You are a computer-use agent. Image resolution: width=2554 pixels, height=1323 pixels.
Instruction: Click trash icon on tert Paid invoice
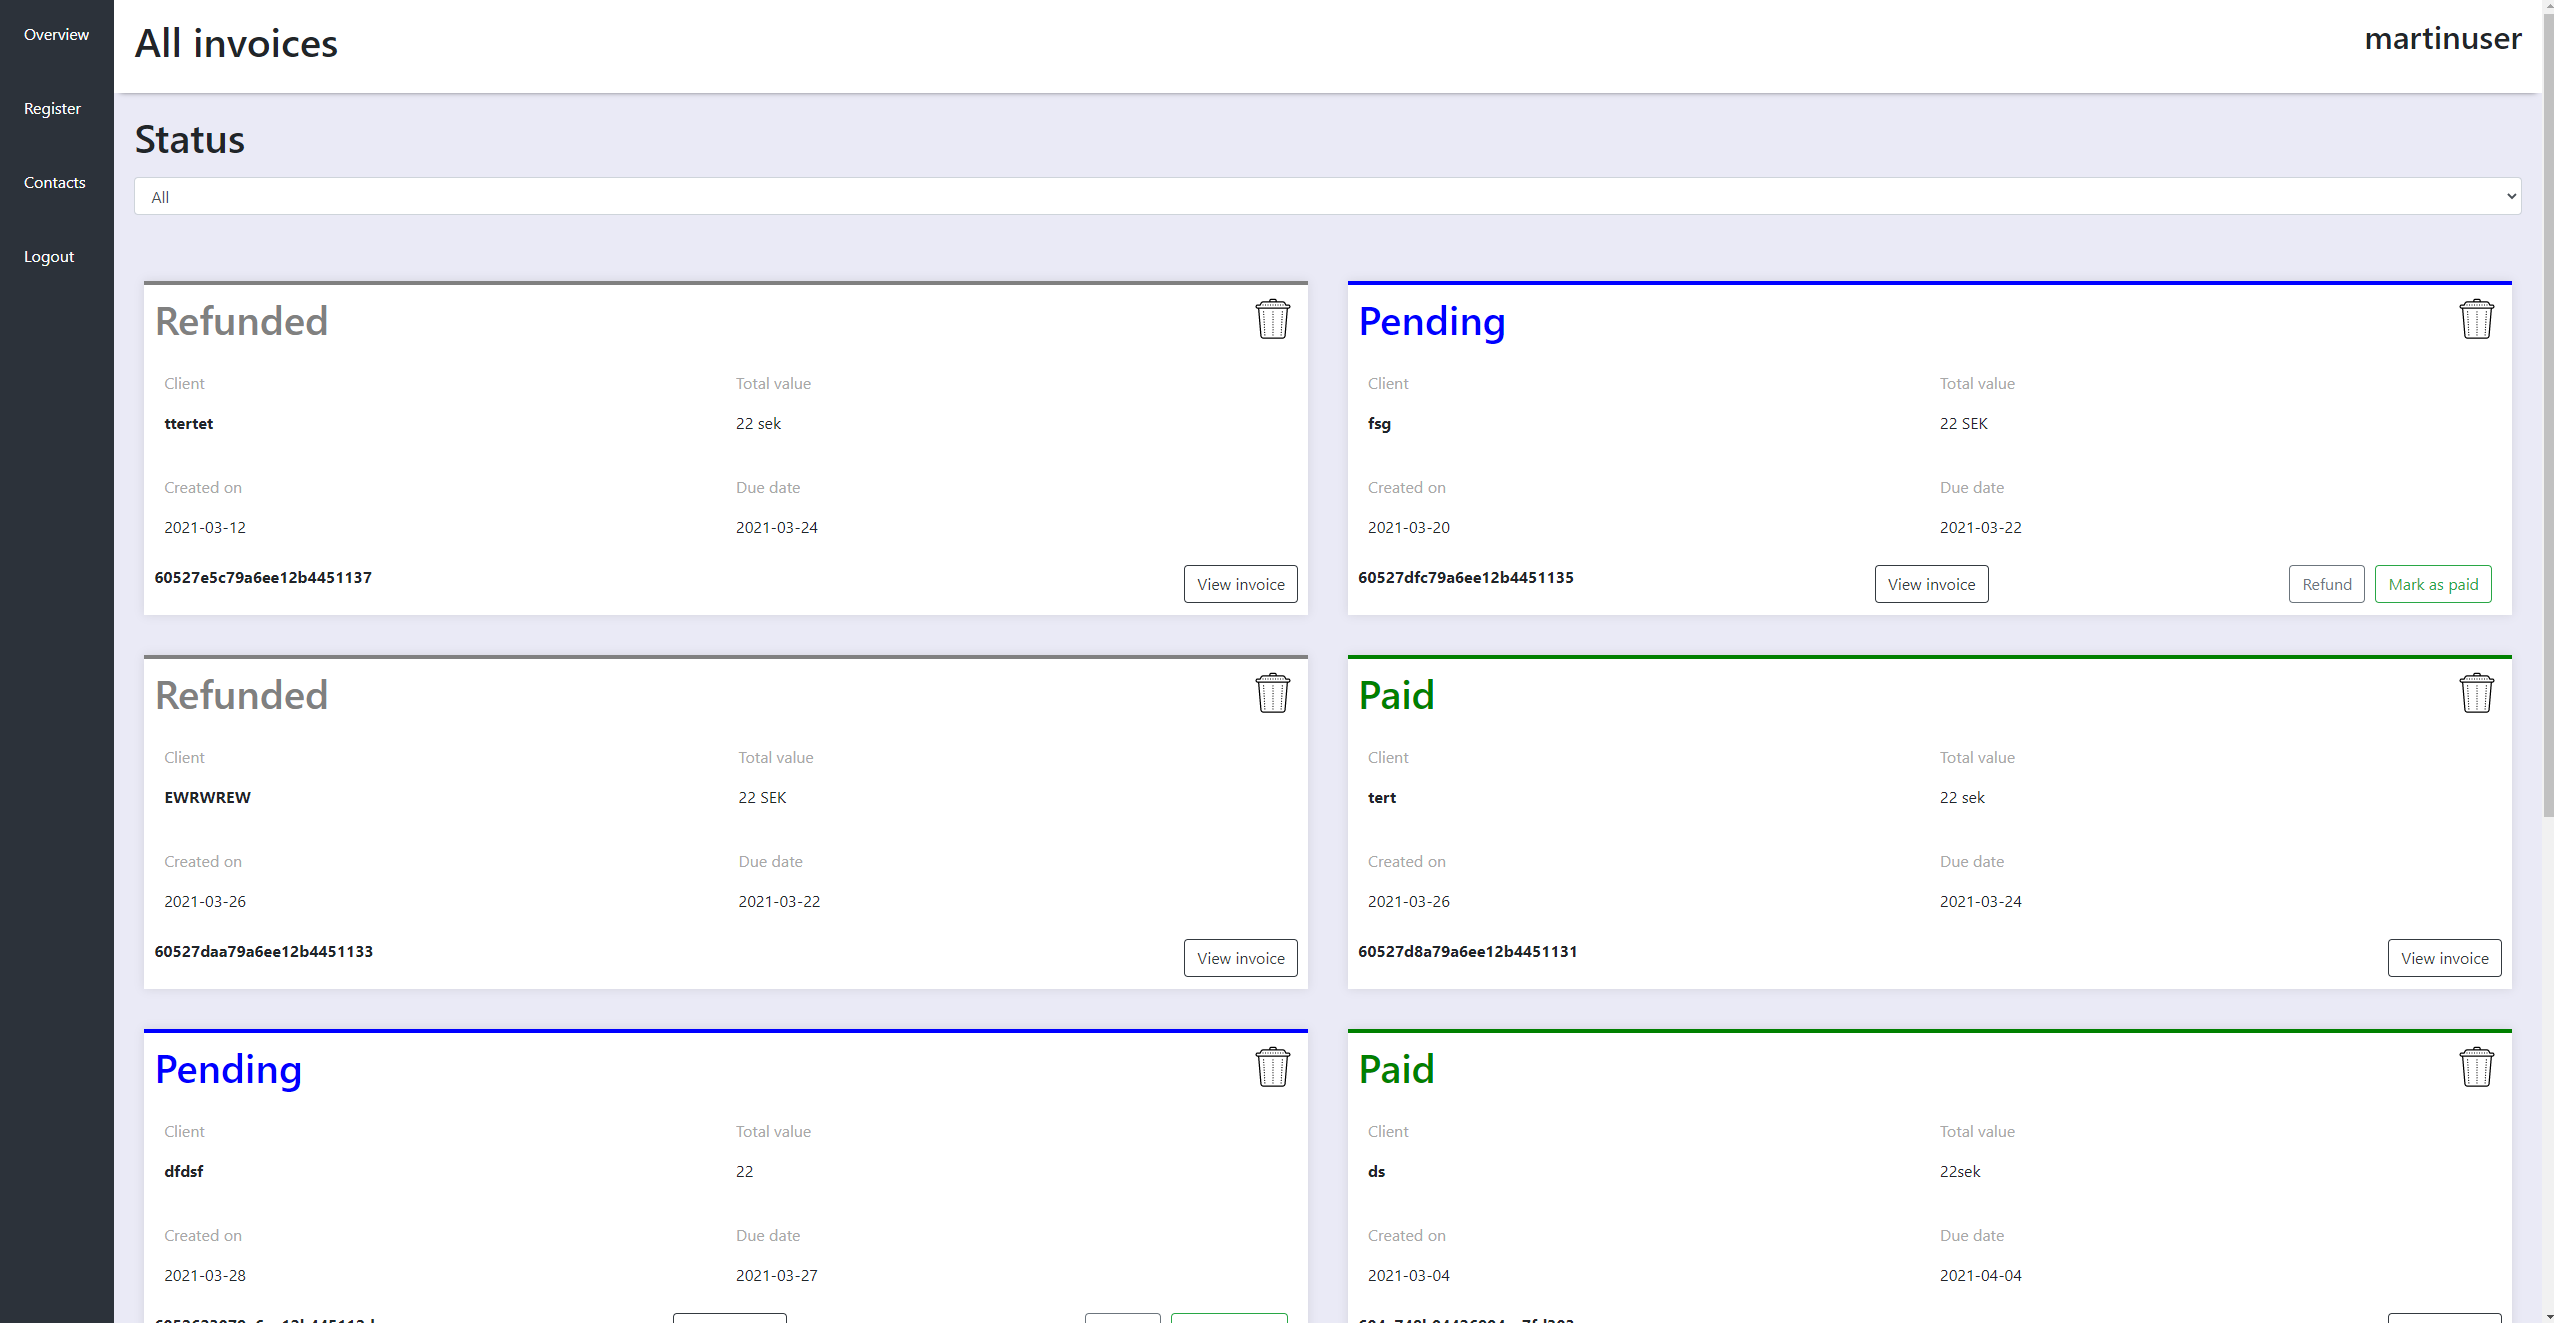tap(2476, 694)
